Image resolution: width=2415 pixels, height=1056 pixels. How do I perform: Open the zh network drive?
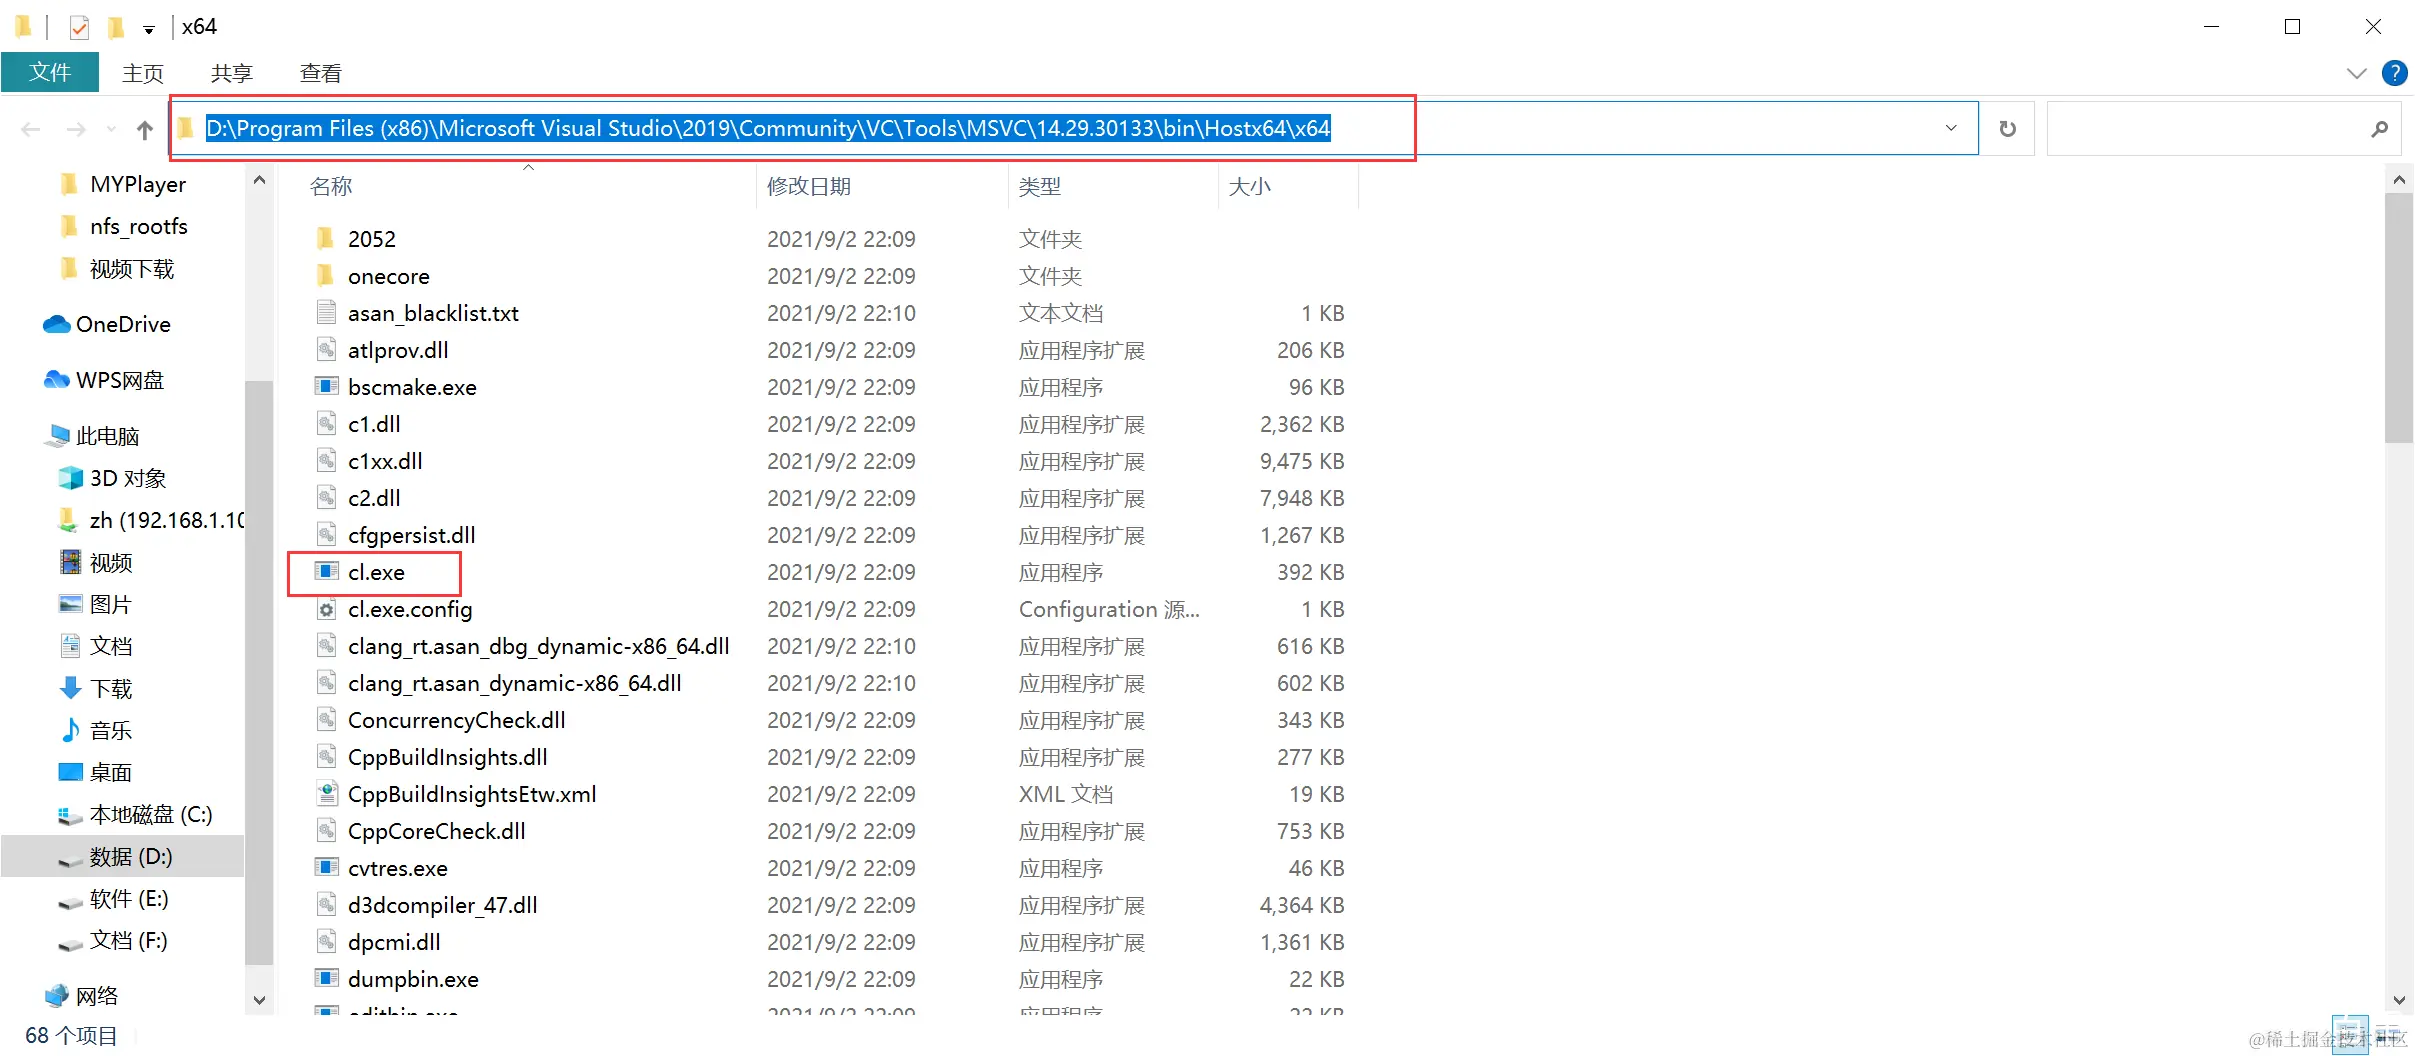pos(167,521)
